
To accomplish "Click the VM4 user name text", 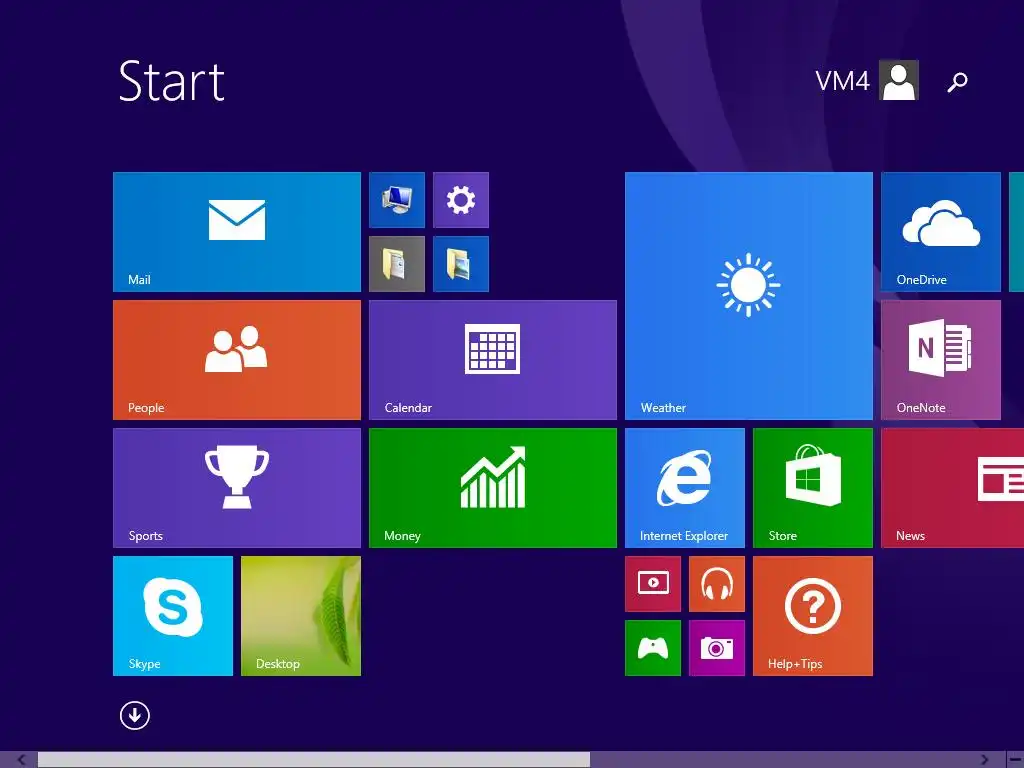I will pyautogui.click(x=842, y=81).
